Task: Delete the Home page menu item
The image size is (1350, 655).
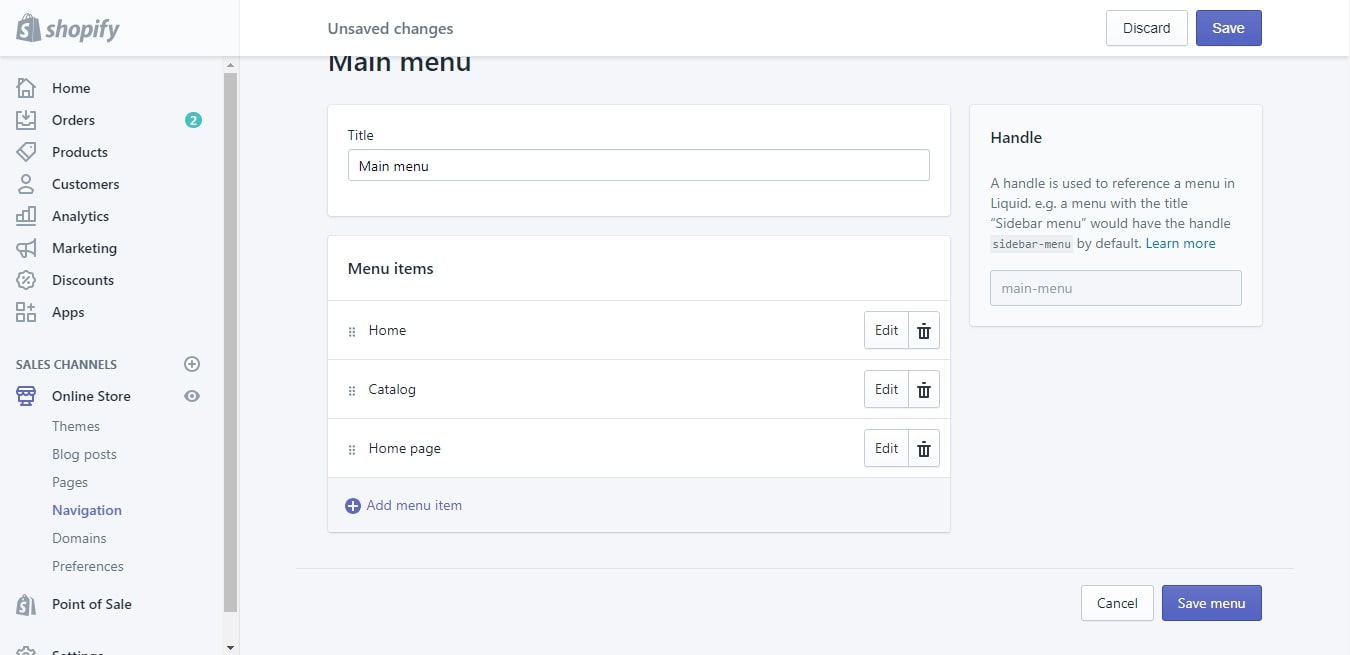Action: (x=924, y=448)
